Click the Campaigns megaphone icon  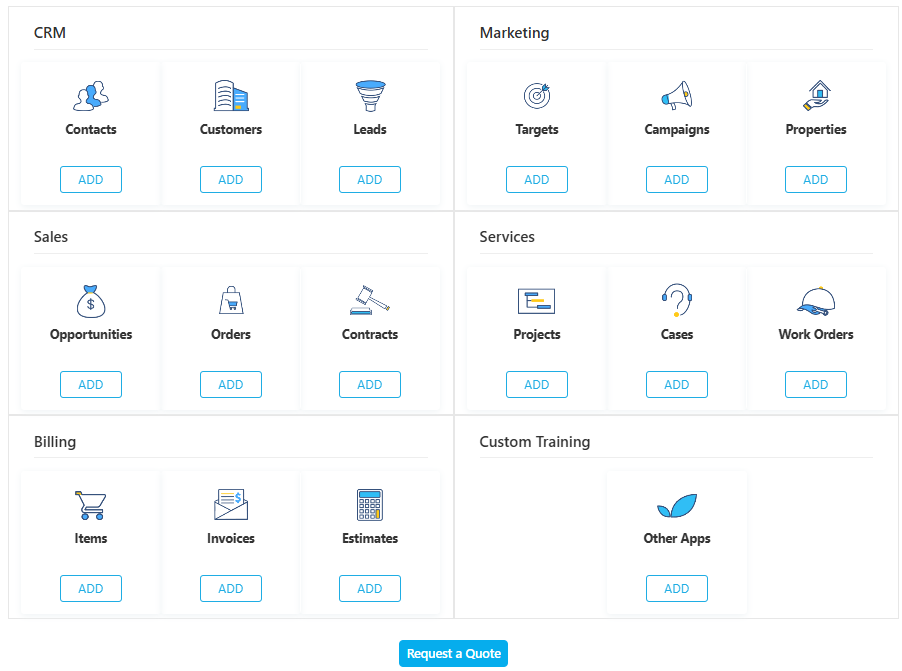(676, 96)
